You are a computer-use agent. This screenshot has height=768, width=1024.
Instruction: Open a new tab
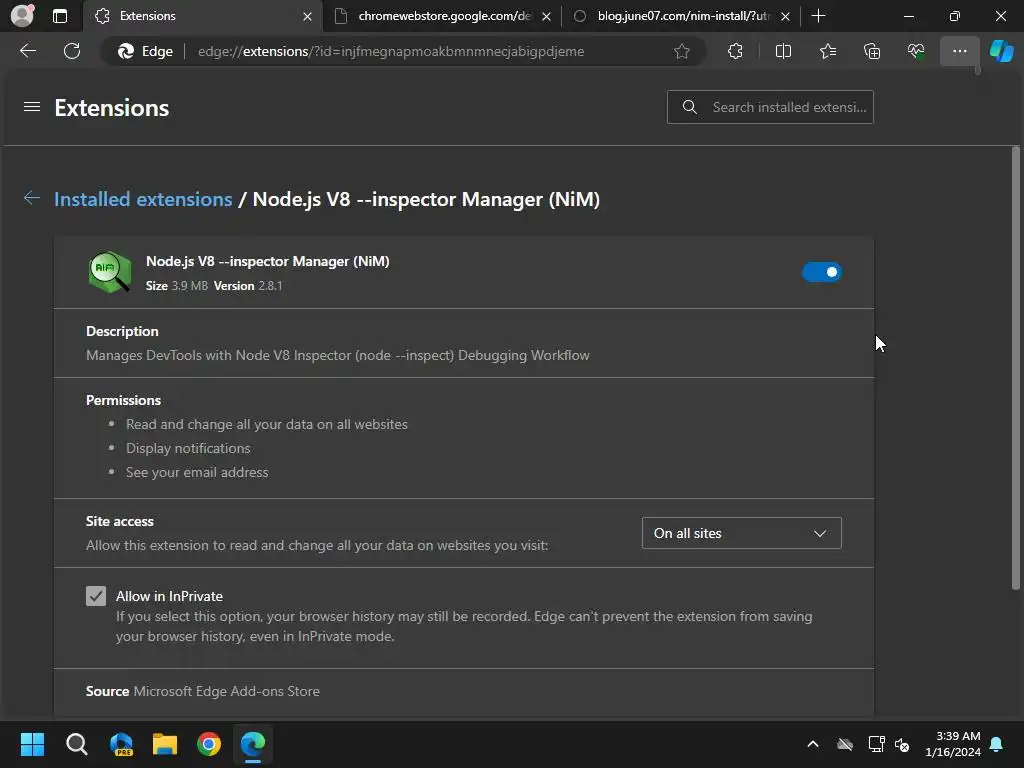click(818, 16)
